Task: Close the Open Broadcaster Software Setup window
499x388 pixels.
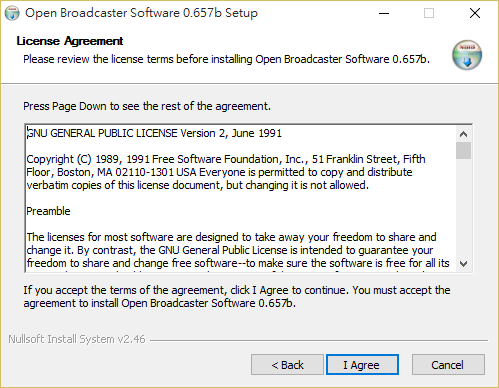Action: coord(475,13)
